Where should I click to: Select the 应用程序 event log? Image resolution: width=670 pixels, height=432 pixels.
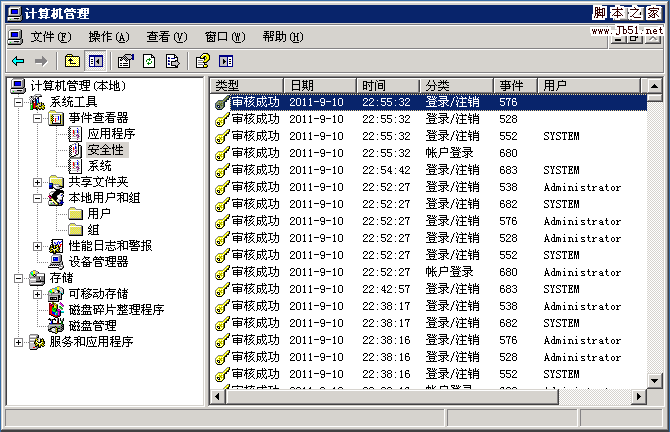pos(110,133)
